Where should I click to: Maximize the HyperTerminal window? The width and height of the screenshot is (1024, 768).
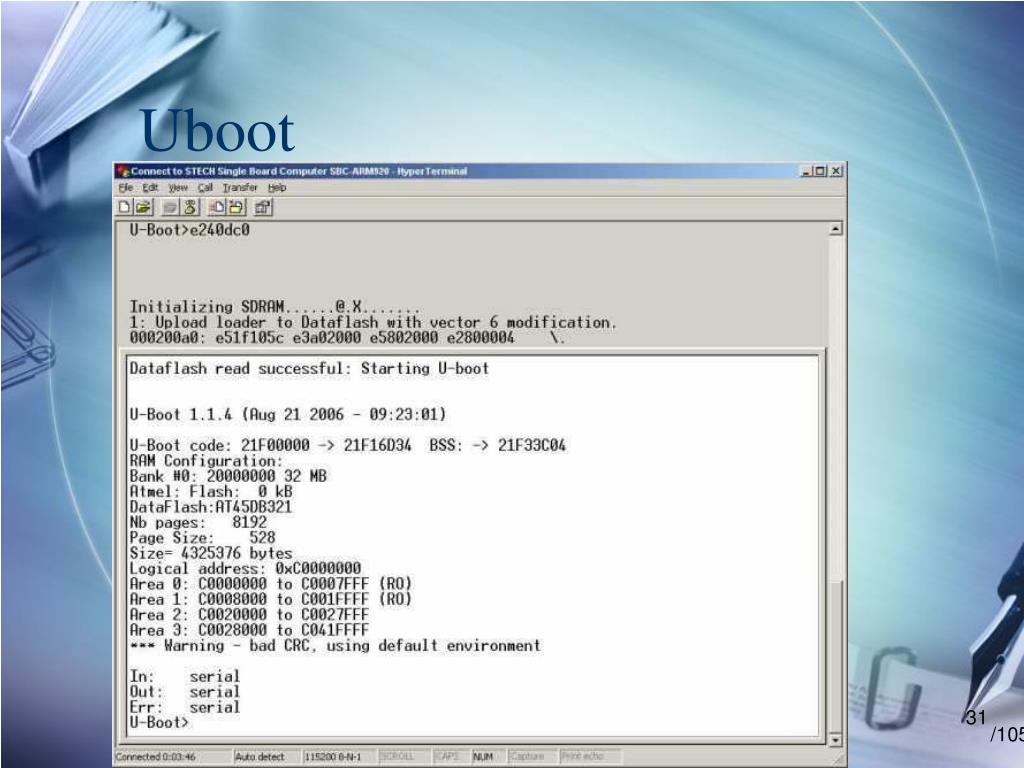[820, 171]
